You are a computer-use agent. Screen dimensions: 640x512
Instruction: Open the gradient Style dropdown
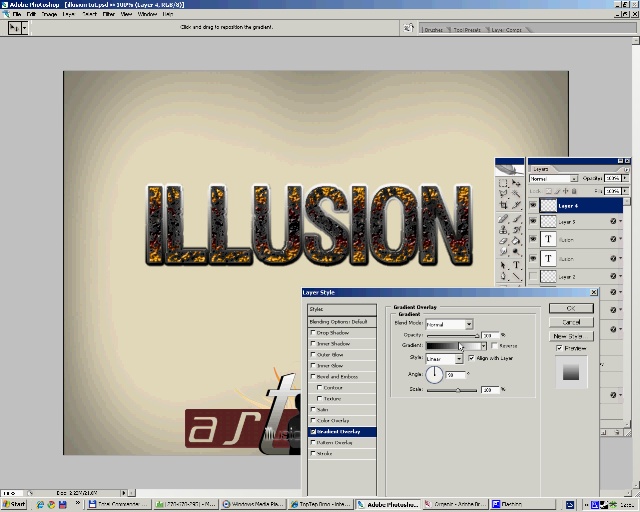[459, 358]
